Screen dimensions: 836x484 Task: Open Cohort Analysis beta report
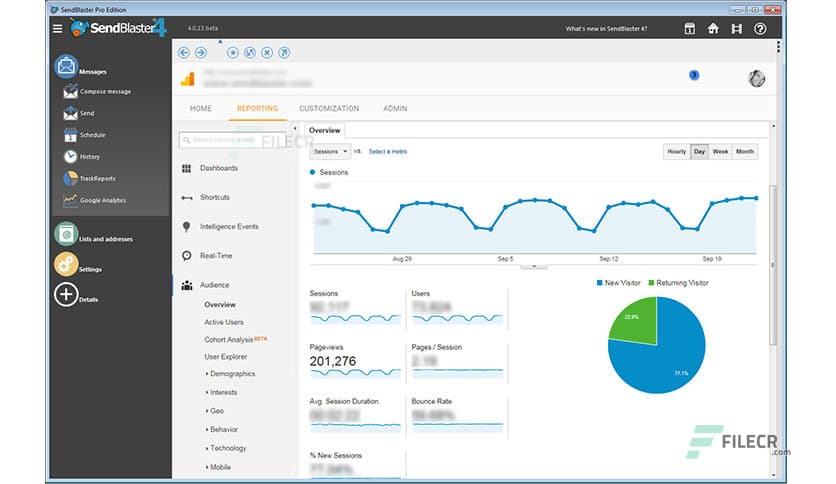coord(236,340)
